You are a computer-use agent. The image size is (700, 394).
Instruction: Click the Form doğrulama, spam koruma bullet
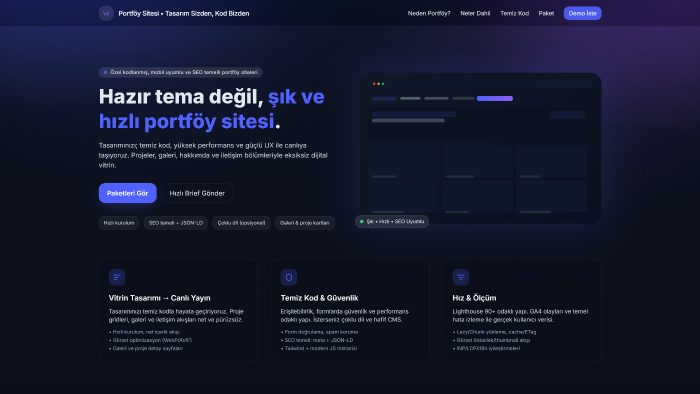coord(320,332)
